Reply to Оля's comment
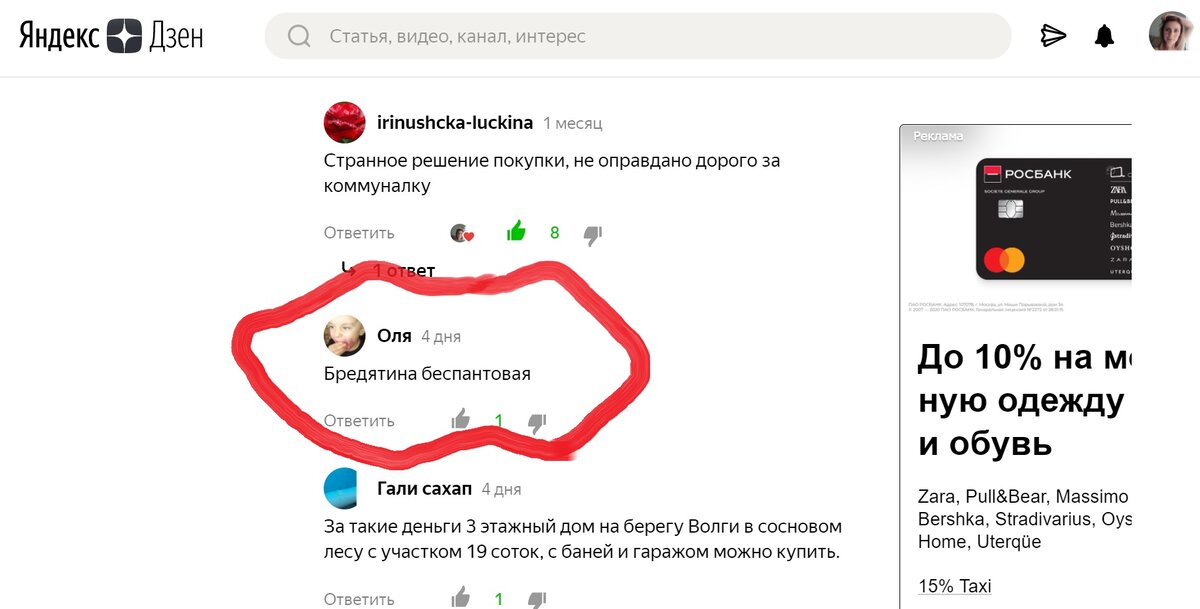This screenshot has height=609, width=1200. (359, 421)
